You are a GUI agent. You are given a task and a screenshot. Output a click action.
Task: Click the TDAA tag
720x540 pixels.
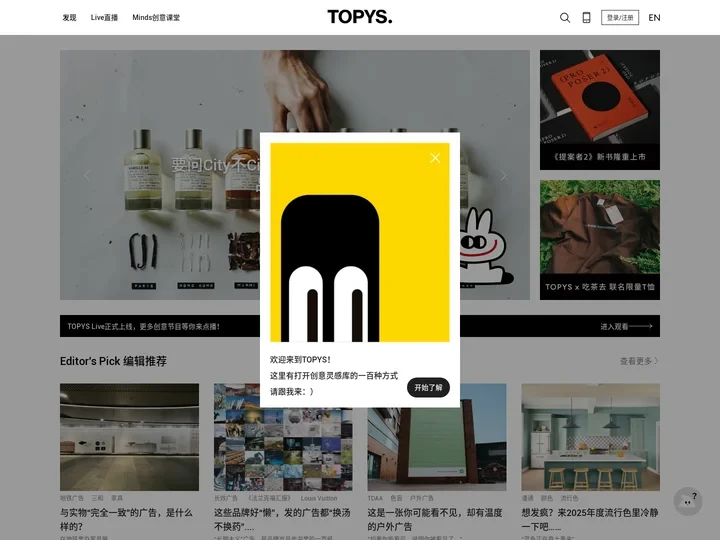375,498
